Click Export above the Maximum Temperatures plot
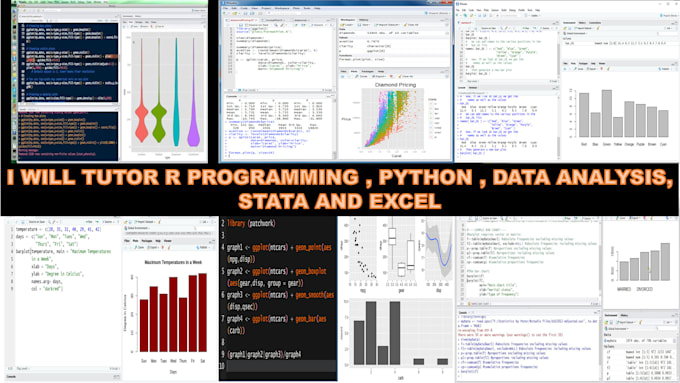The height and width of the screenshot is (383, 680). point(152,248)
